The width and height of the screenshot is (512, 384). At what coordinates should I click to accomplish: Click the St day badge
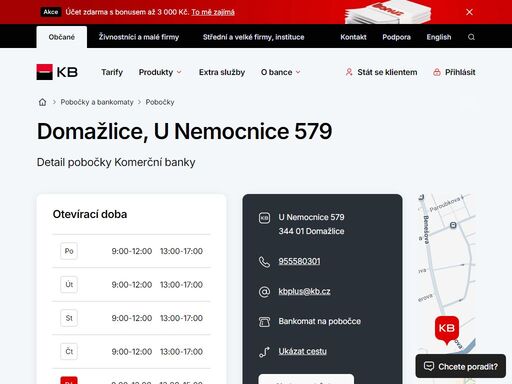pyautogui.click(x=69, y=318)
